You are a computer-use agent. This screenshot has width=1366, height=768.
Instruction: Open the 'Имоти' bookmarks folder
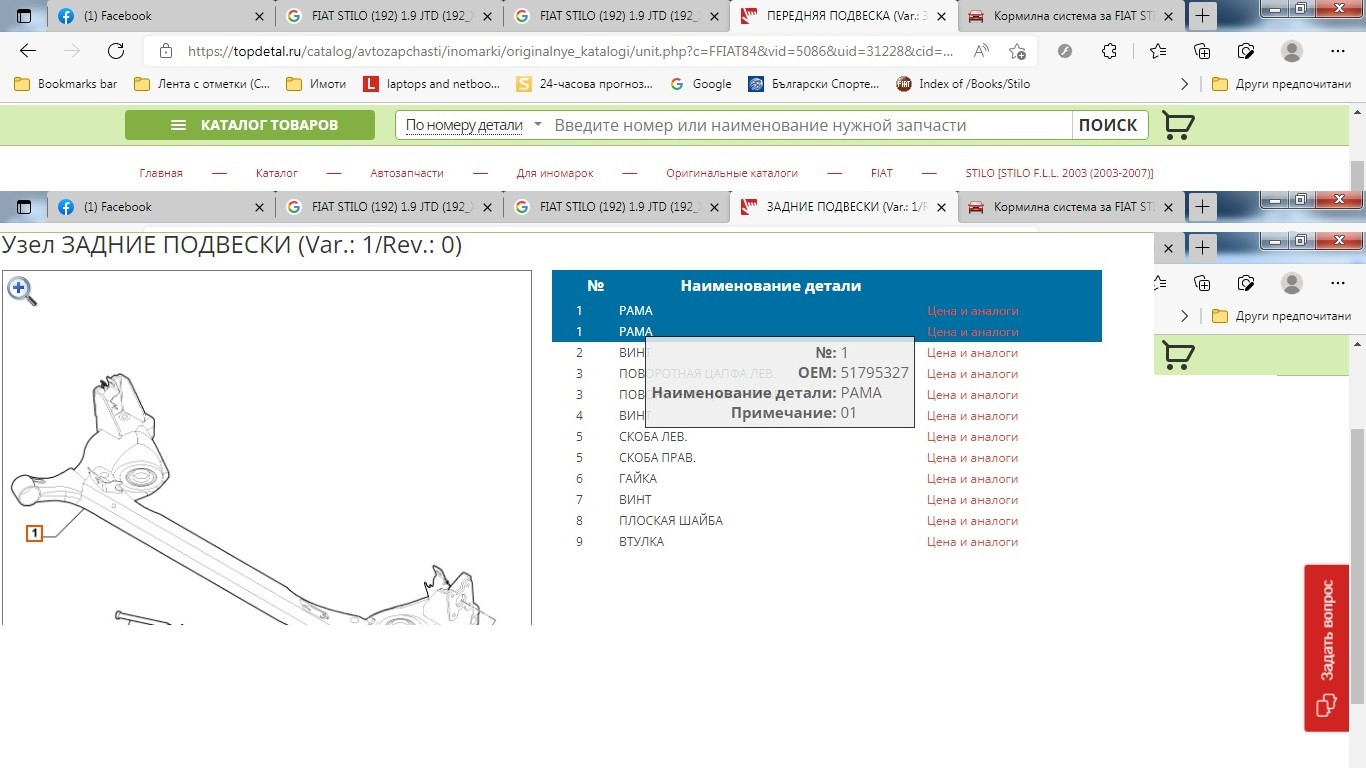pos(316,84)
